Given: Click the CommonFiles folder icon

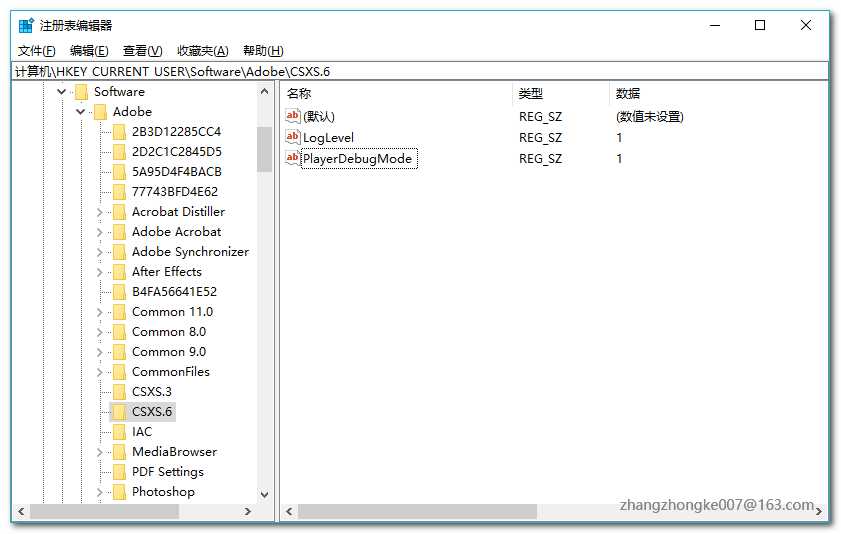Looking at the screenshot, I should click(x=119, y=372).
